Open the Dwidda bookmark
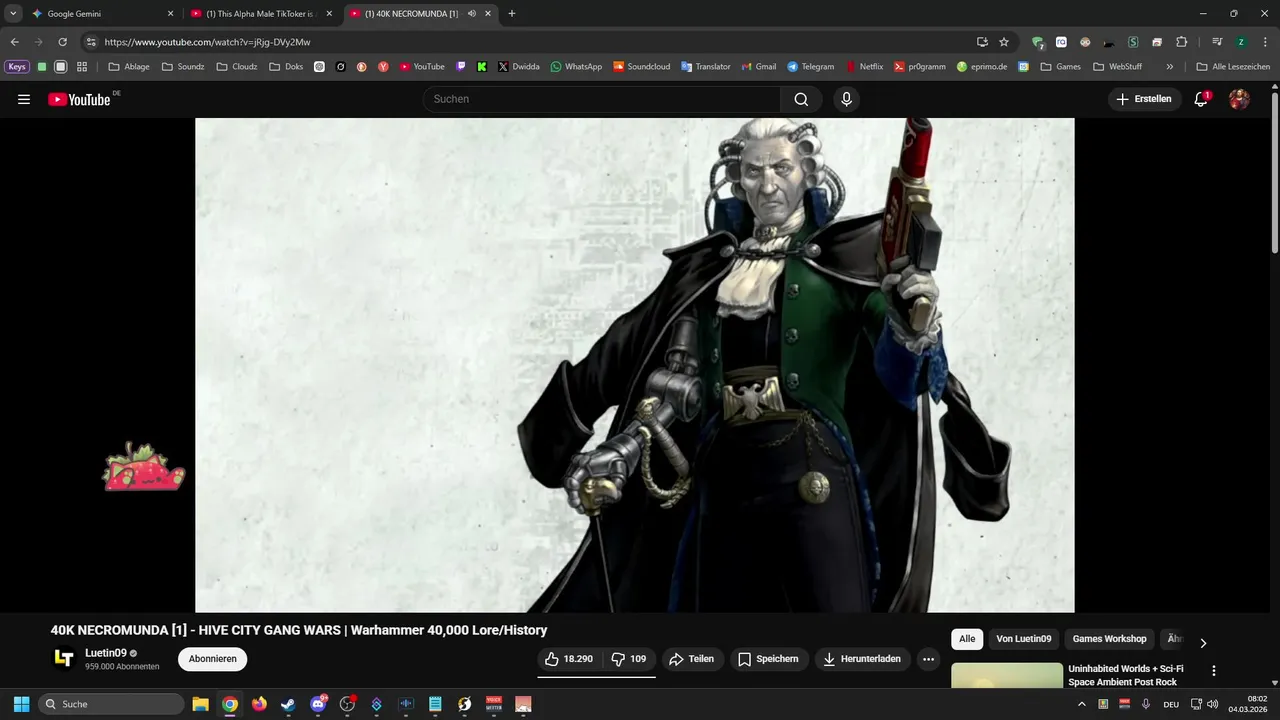This screenshot has width=1280, height=720. 518,67
